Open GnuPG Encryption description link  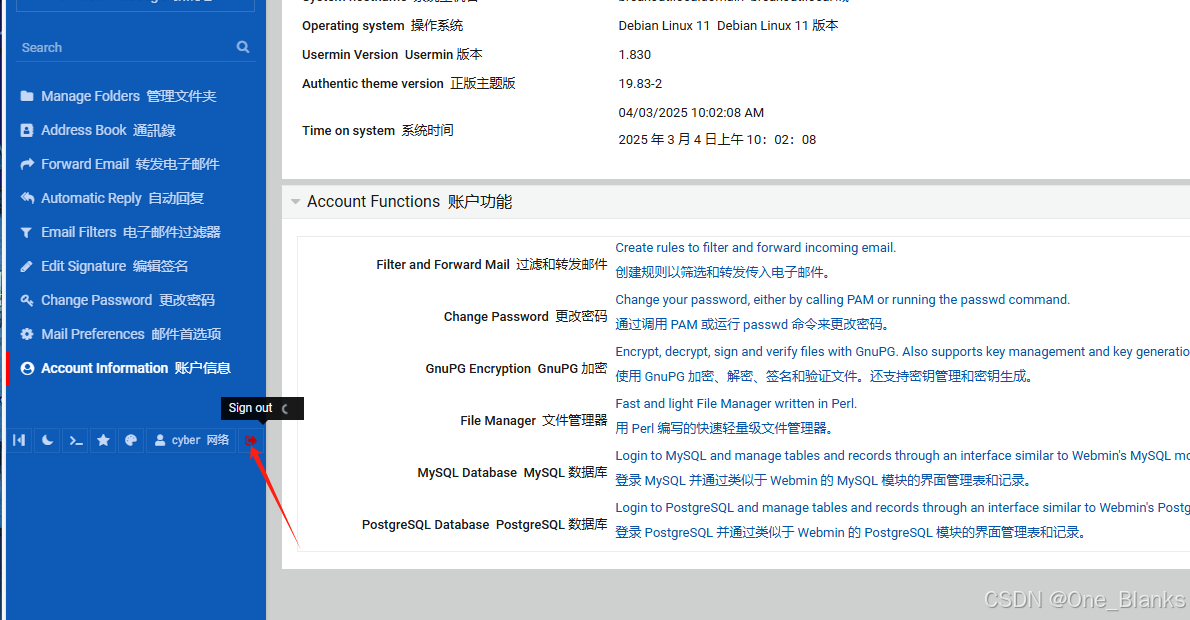click(x=902, y=352)
